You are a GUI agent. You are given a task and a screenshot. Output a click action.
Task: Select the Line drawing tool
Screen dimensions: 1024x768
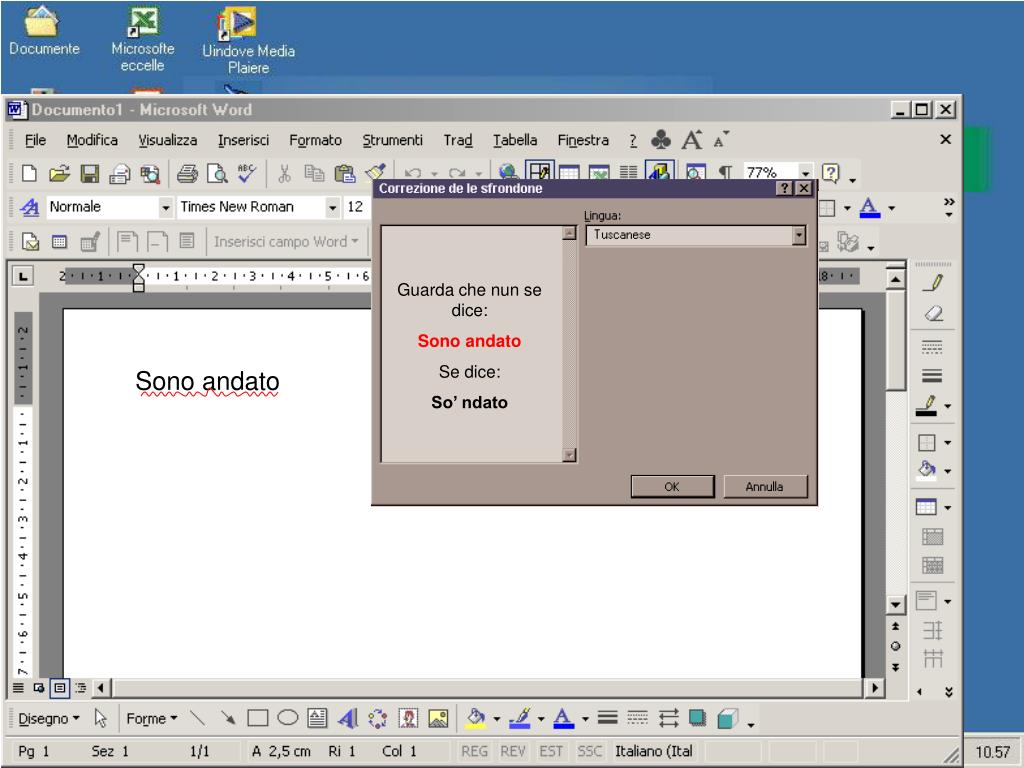pos(197,718)
